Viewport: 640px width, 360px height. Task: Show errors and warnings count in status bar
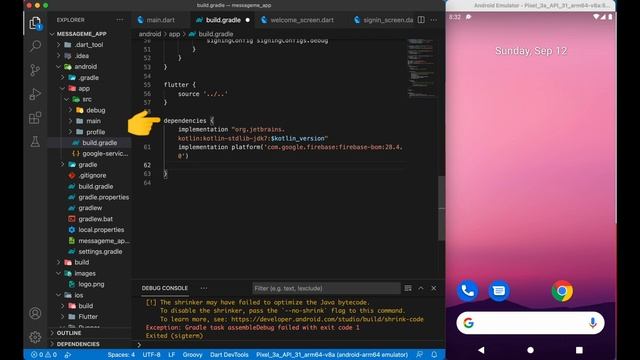pyautogui.click(x=44, y=355)
